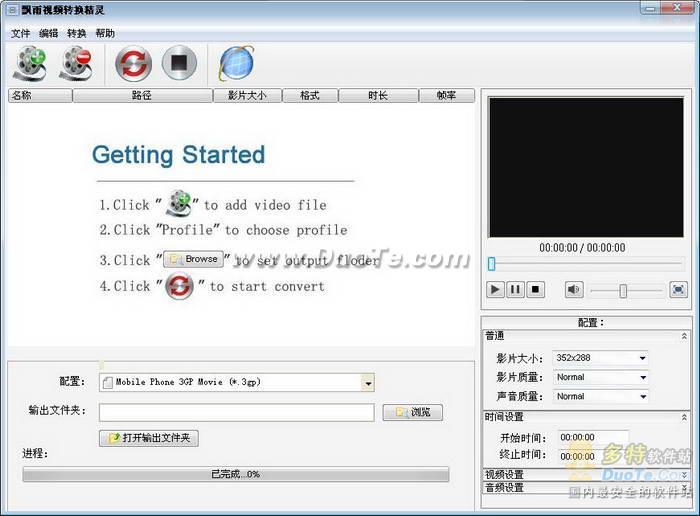Click the remove video file toolbar icon
Image resolution: width=700 pixels, height=516 pixels.
click(x=75, y=64)
